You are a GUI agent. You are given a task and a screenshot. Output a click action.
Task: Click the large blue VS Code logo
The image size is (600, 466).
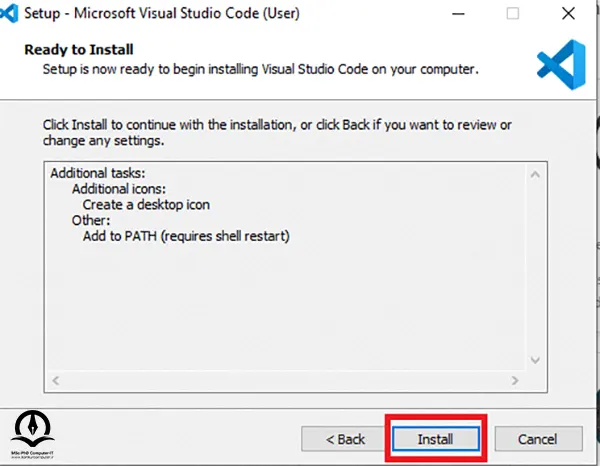pos(561,64)
